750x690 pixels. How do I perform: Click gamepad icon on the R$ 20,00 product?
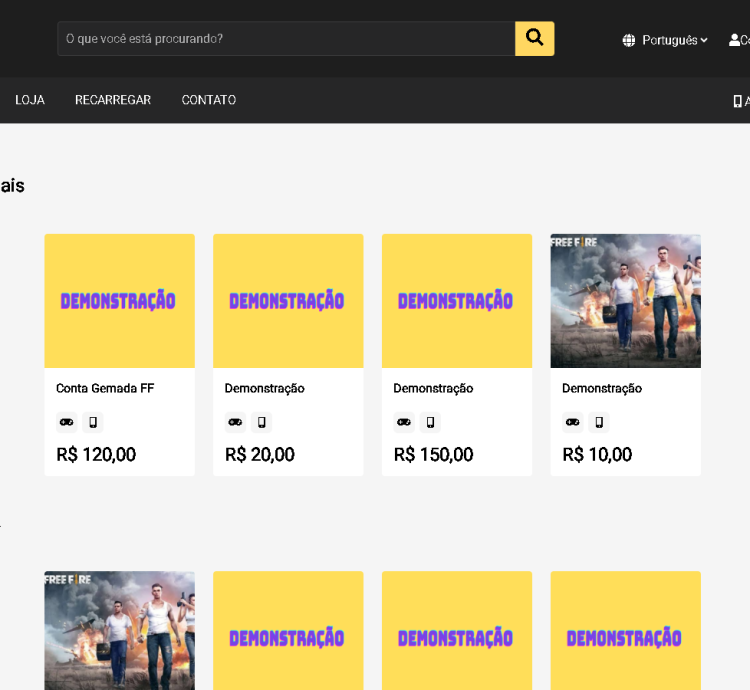(235, 422)
